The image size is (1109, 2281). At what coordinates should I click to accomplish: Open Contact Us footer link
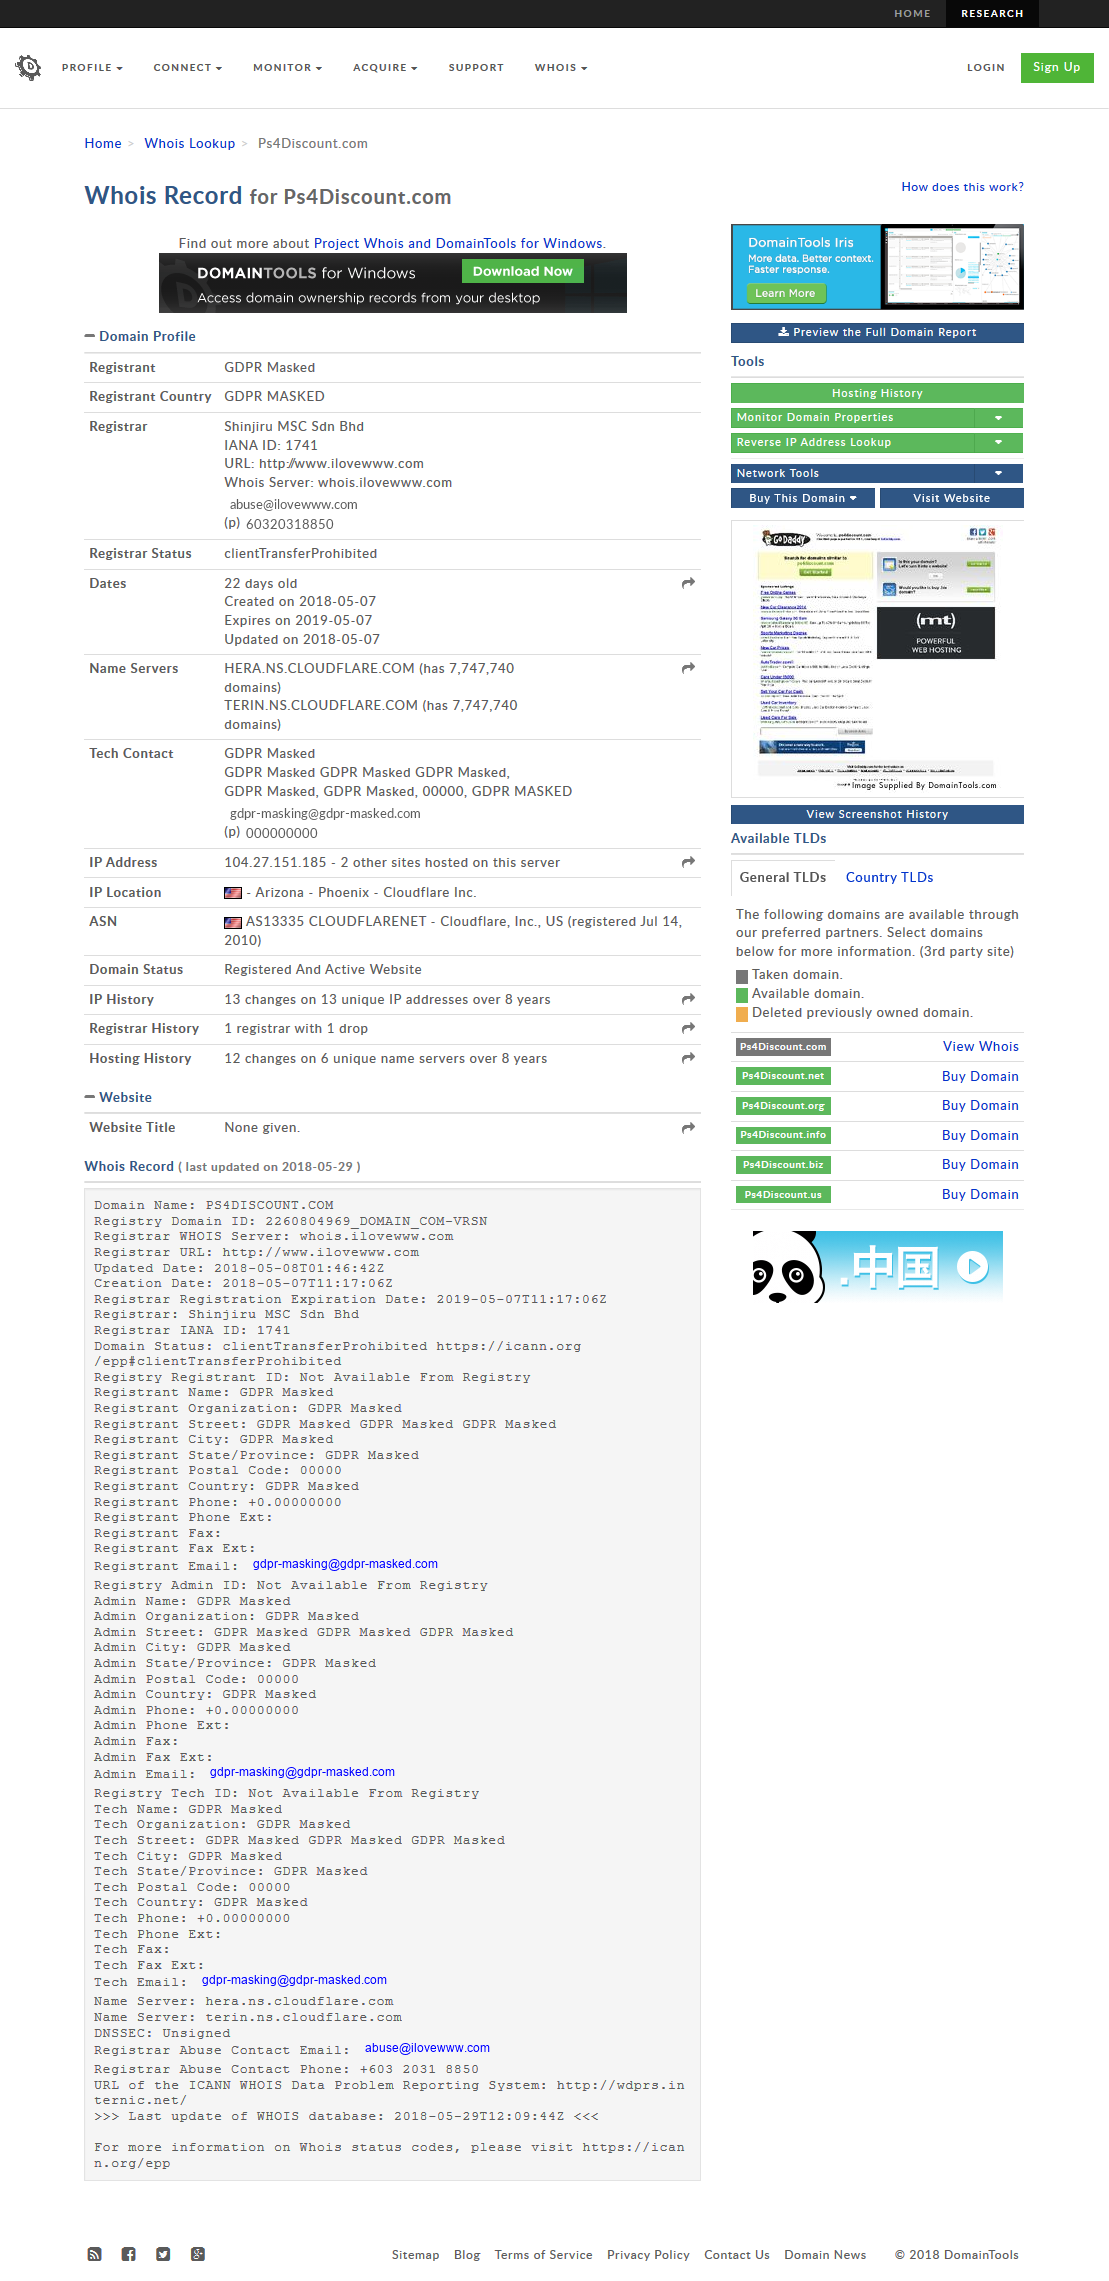737,2255
